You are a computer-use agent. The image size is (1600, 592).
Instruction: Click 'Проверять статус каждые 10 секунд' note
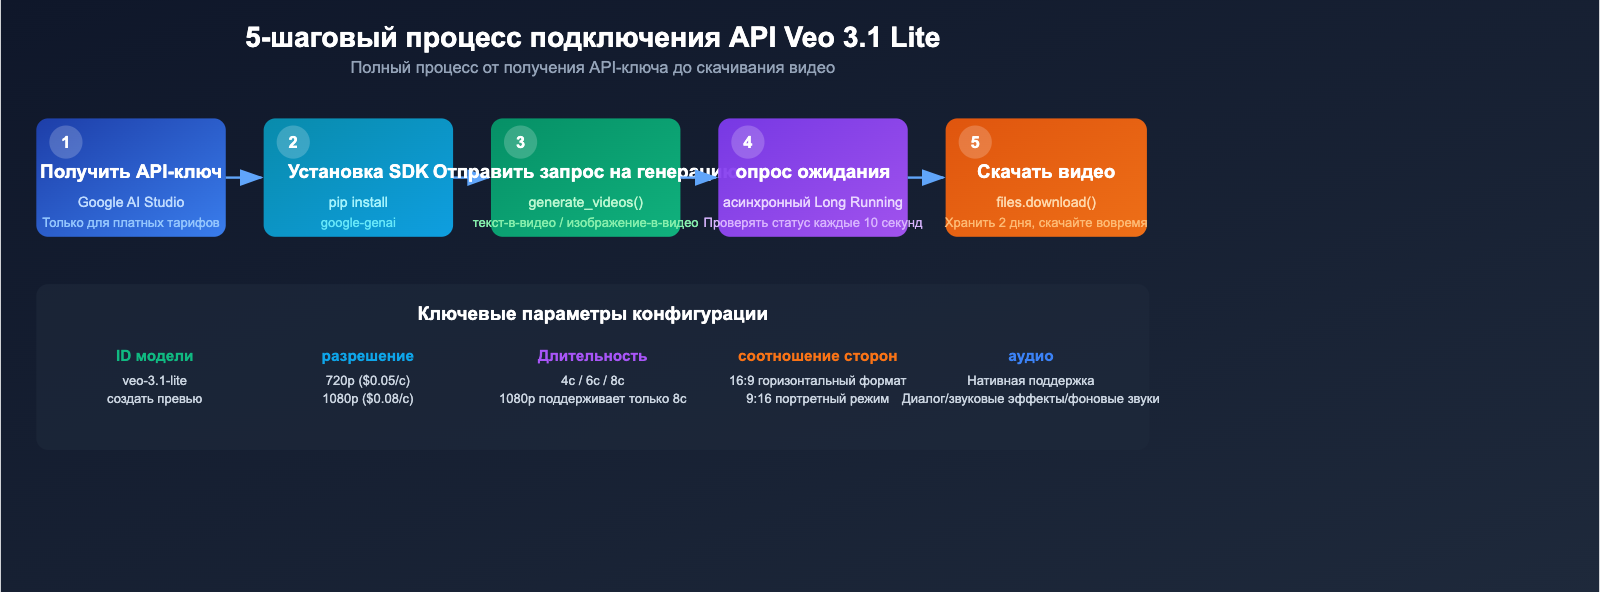(x=813, y=223)
